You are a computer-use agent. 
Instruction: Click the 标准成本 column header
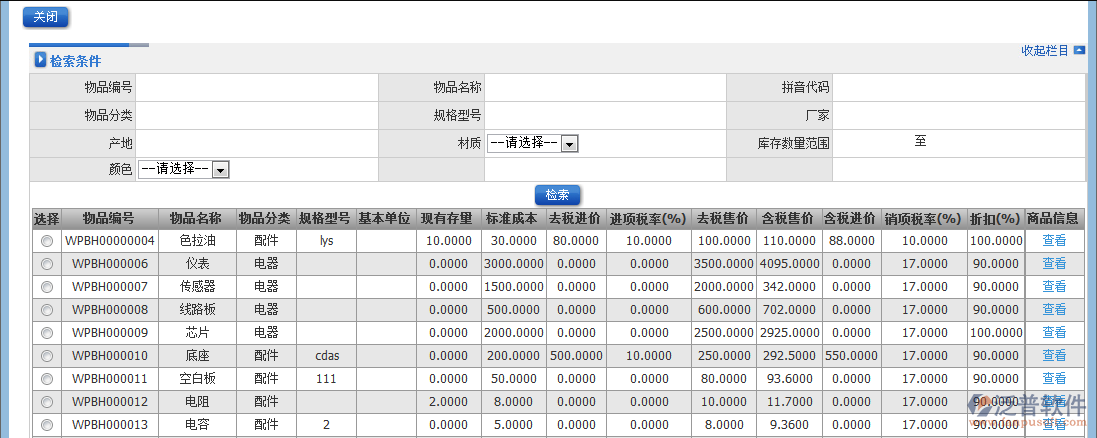click(514, 218)
